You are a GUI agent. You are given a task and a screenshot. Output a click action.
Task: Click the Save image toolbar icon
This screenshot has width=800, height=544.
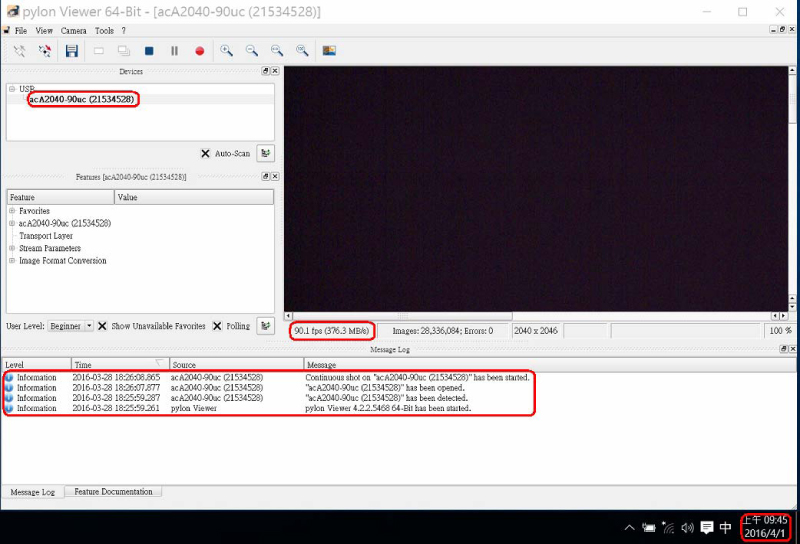pos(72,51)
